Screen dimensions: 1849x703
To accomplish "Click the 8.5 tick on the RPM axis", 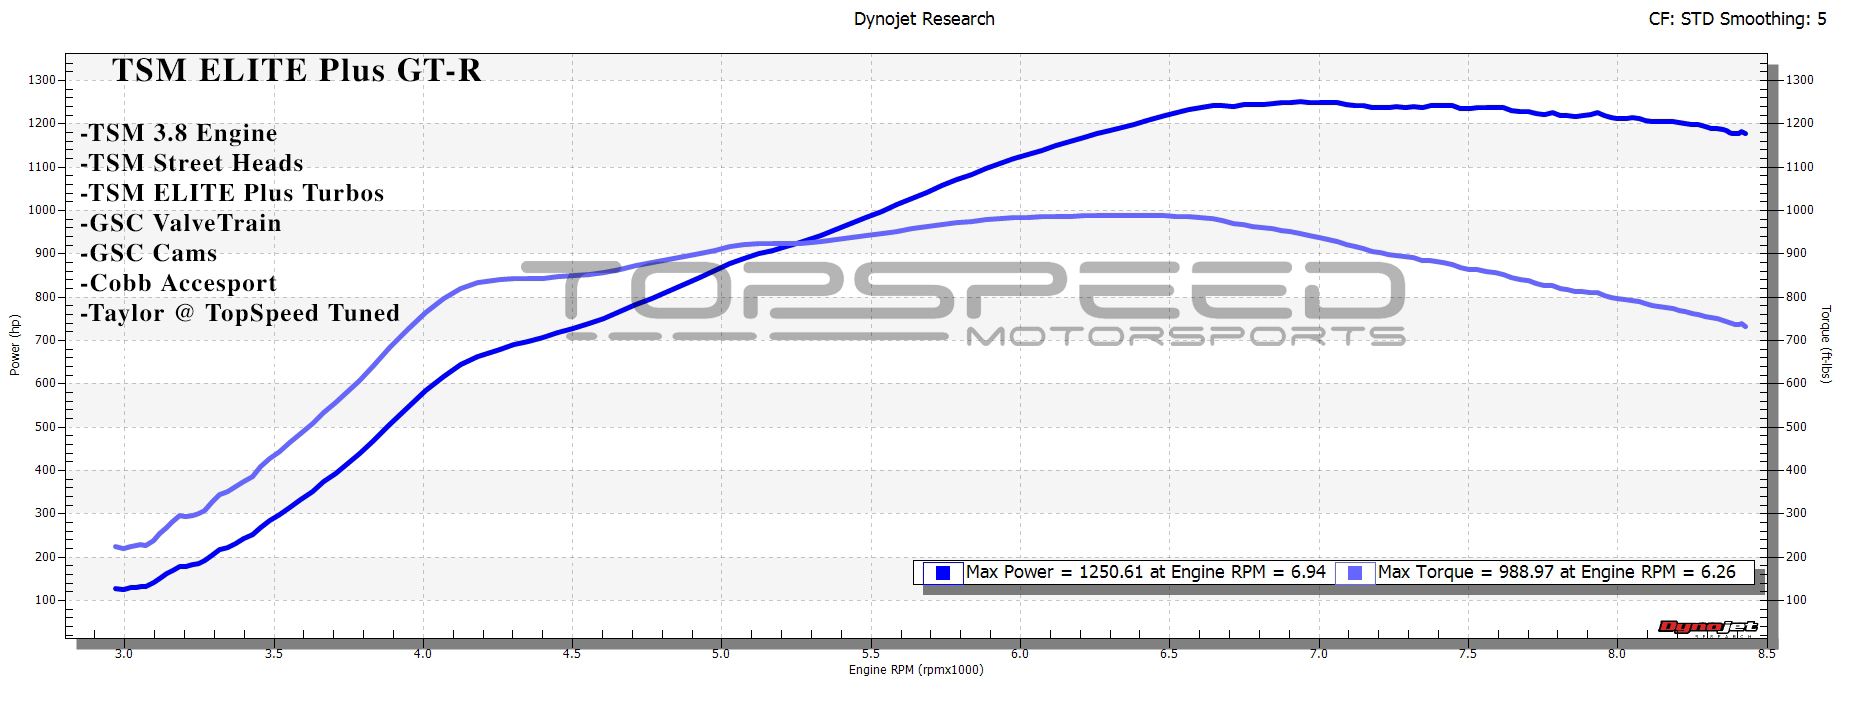I will [1766, 654].
